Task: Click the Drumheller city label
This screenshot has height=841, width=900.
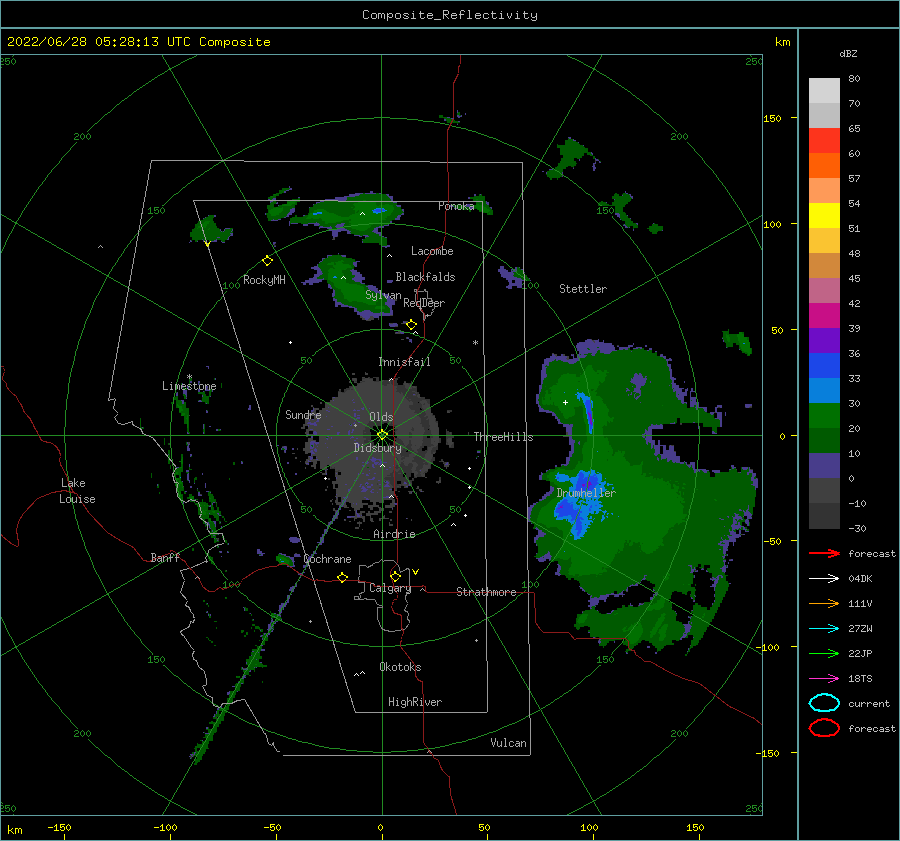Action: [x=586, y=493]
